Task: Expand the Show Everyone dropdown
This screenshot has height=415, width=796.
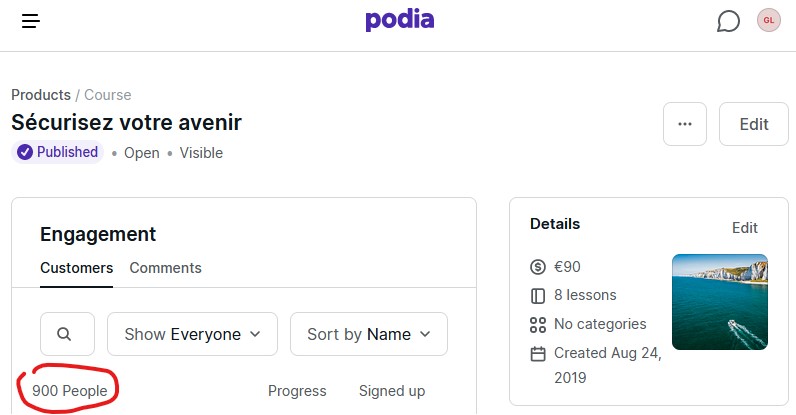Action: coord(192,334)
